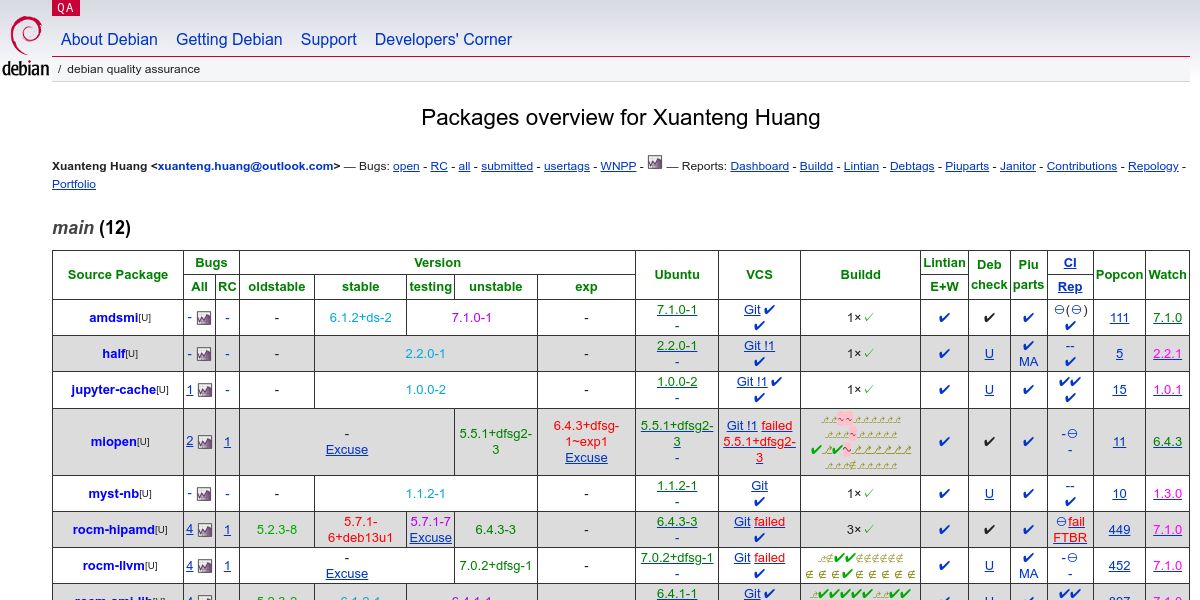Go to the Support page
This screenshot has width=1200, height=600.
328,39
